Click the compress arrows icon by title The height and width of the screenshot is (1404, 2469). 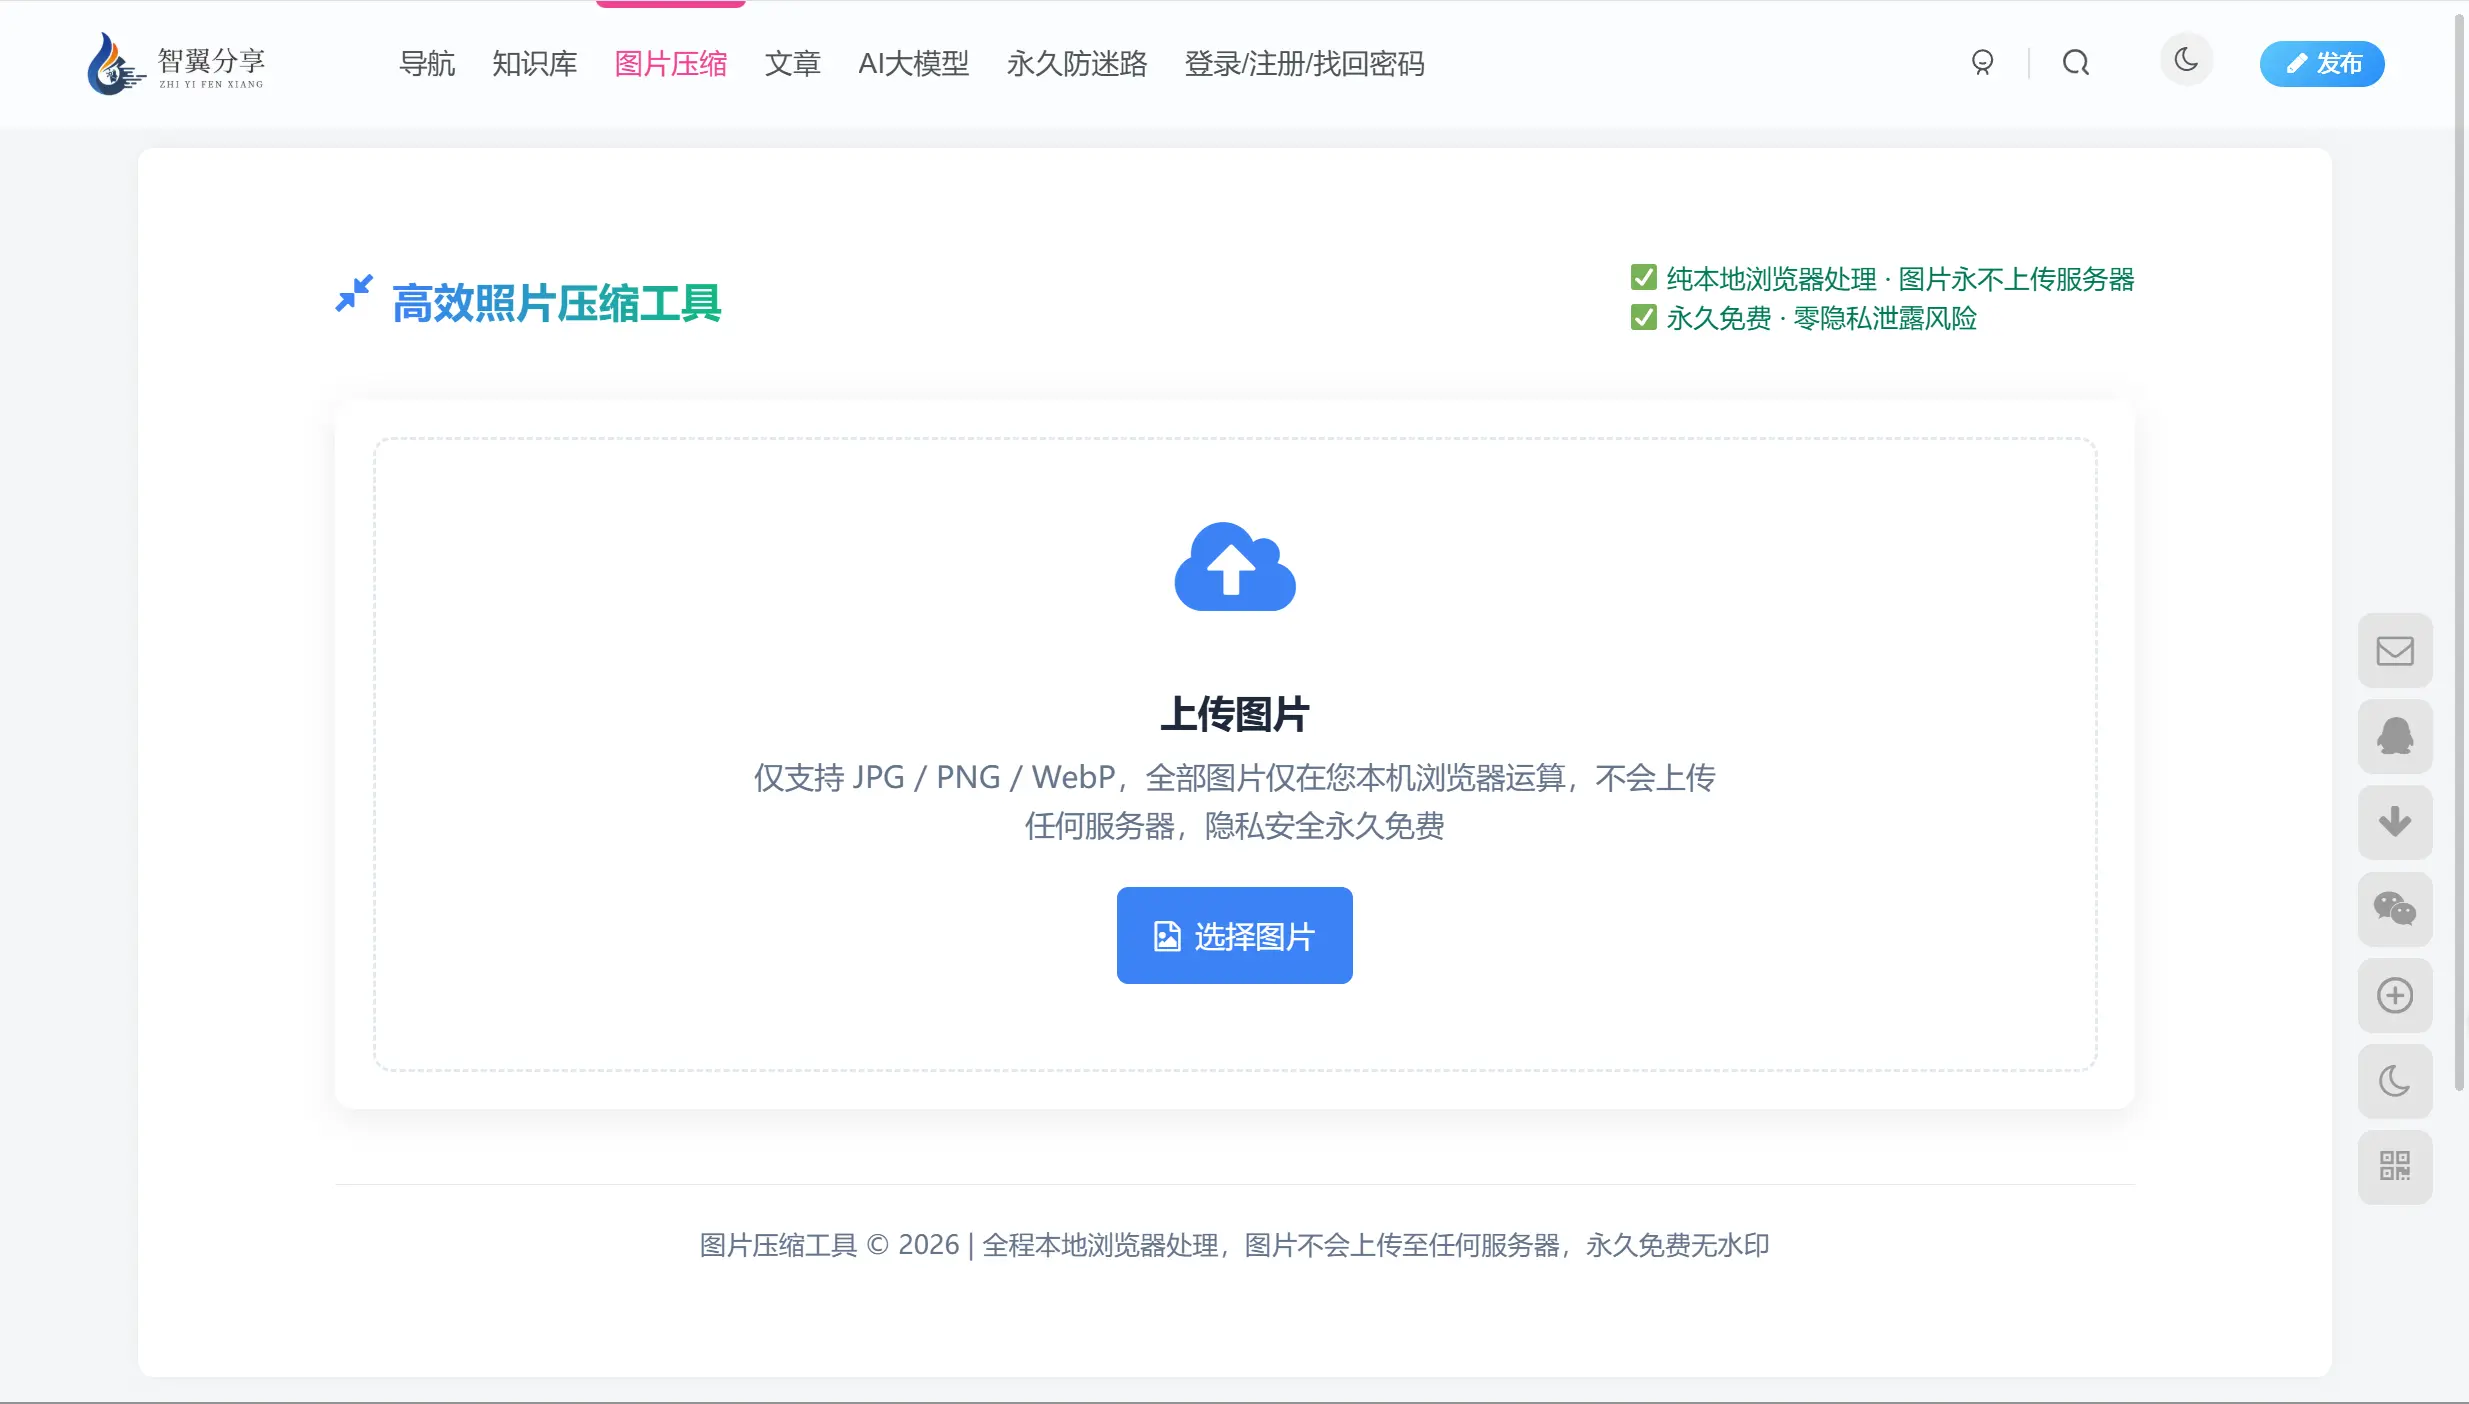[354, 294]
